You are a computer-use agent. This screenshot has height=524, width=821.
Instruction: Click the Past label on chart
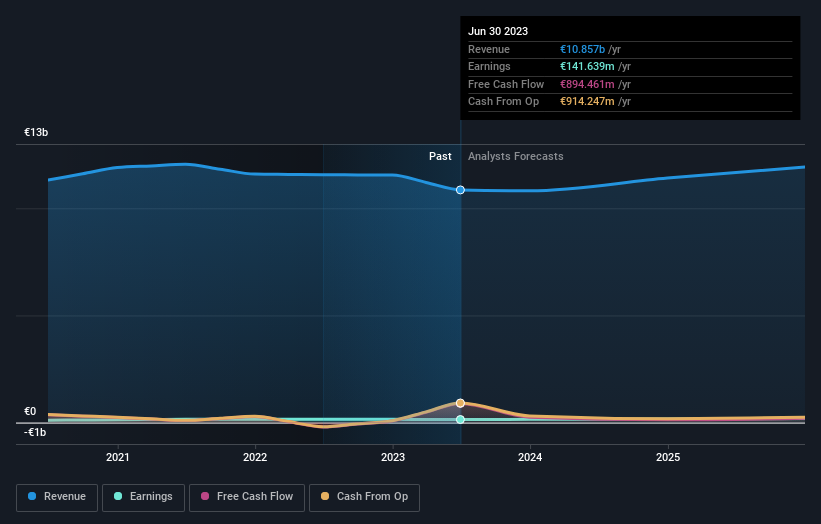tap(440, 157)
